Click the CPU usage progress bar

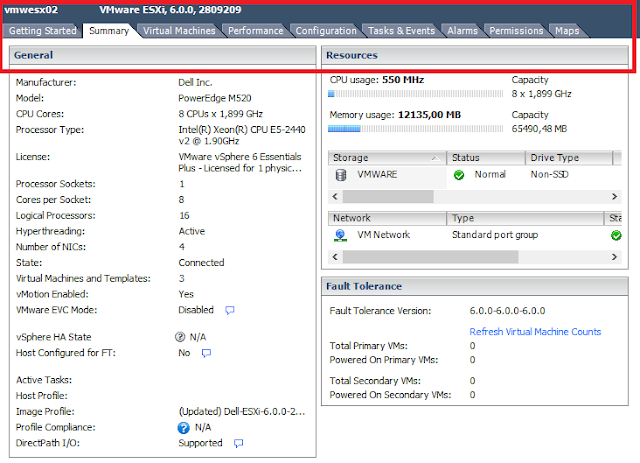tap(416, 94)
